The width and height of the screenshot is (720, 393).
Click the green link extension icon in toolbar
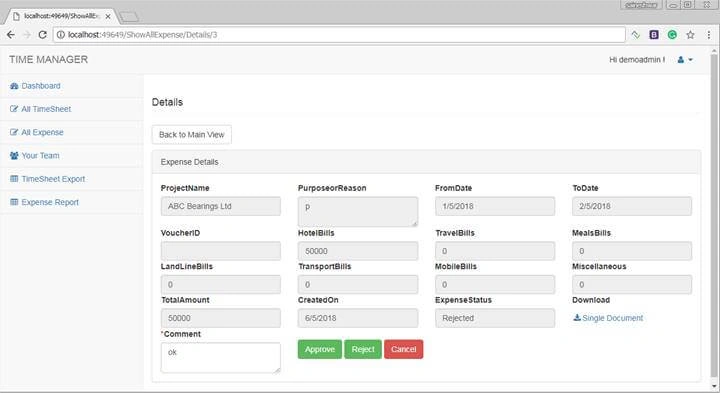tap(636, 35)
